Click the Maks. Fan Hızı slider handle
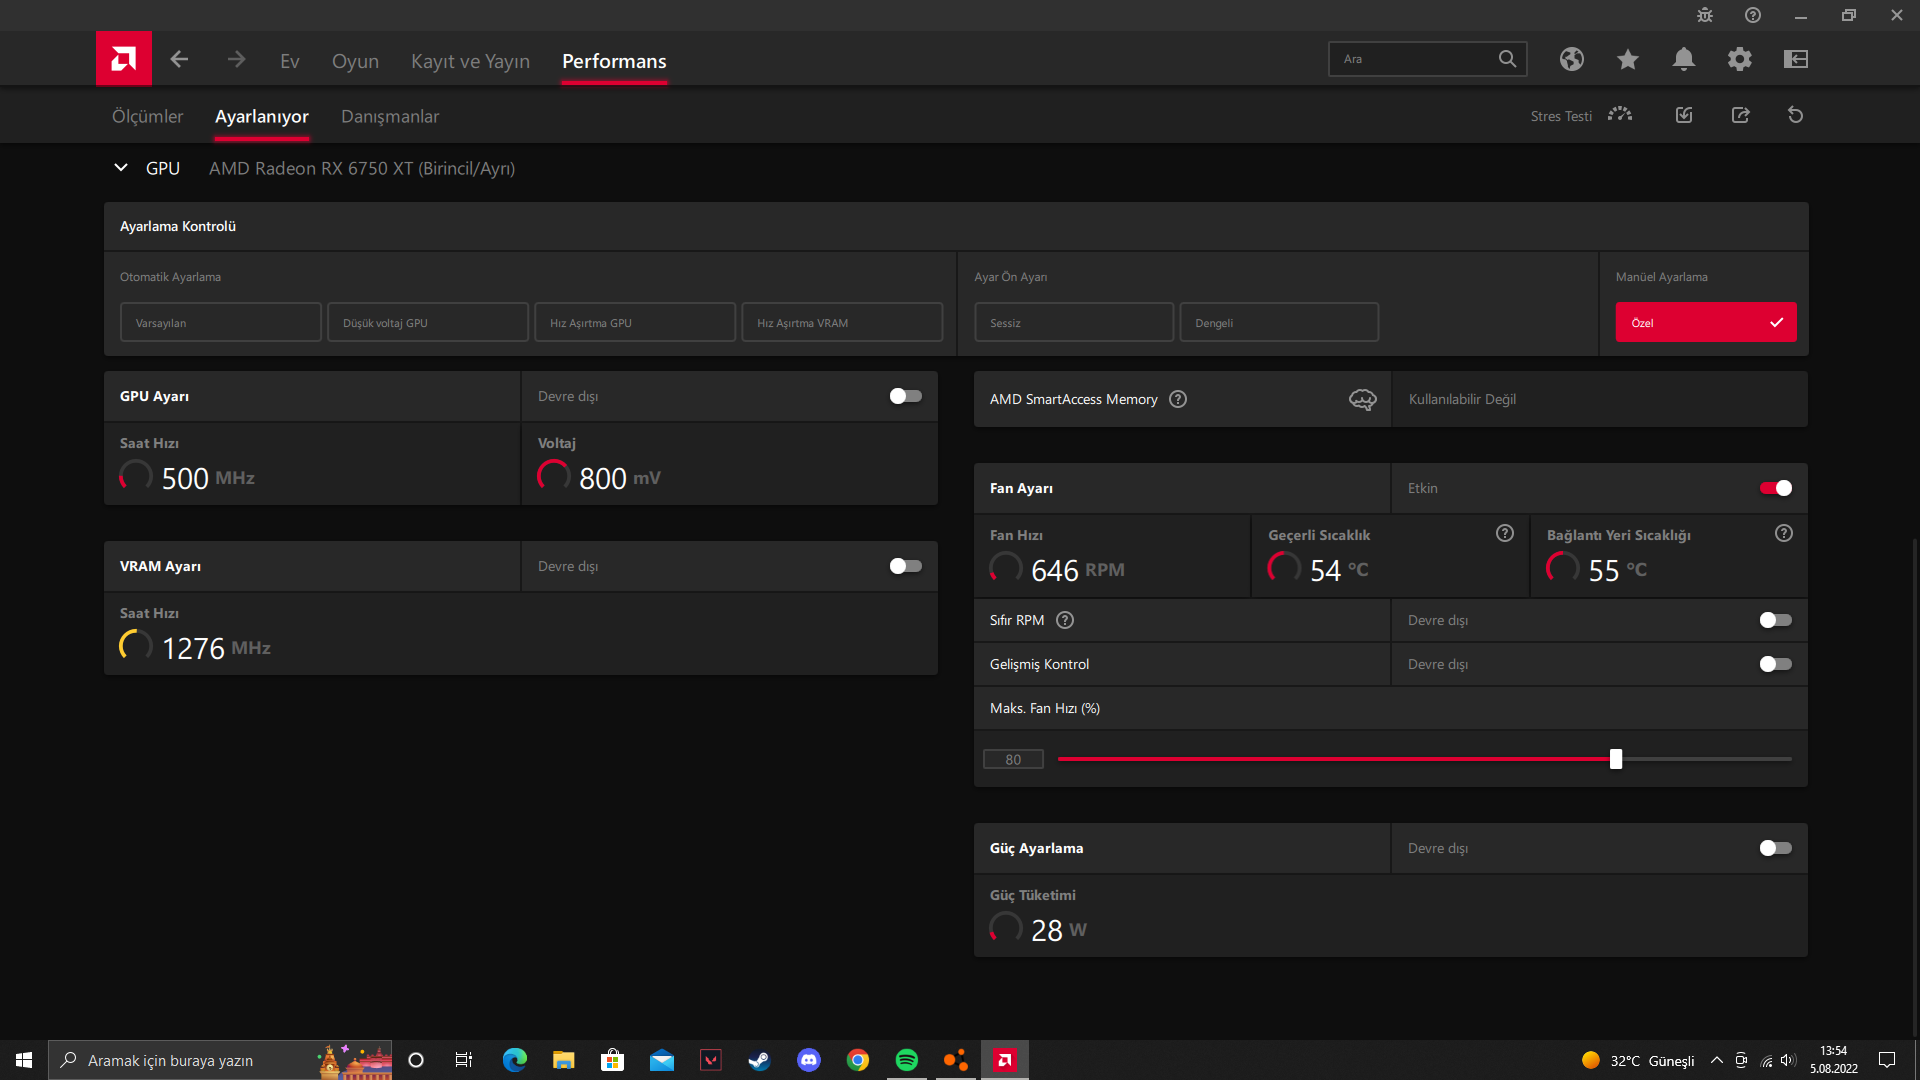 click(x=1616, y=759)
